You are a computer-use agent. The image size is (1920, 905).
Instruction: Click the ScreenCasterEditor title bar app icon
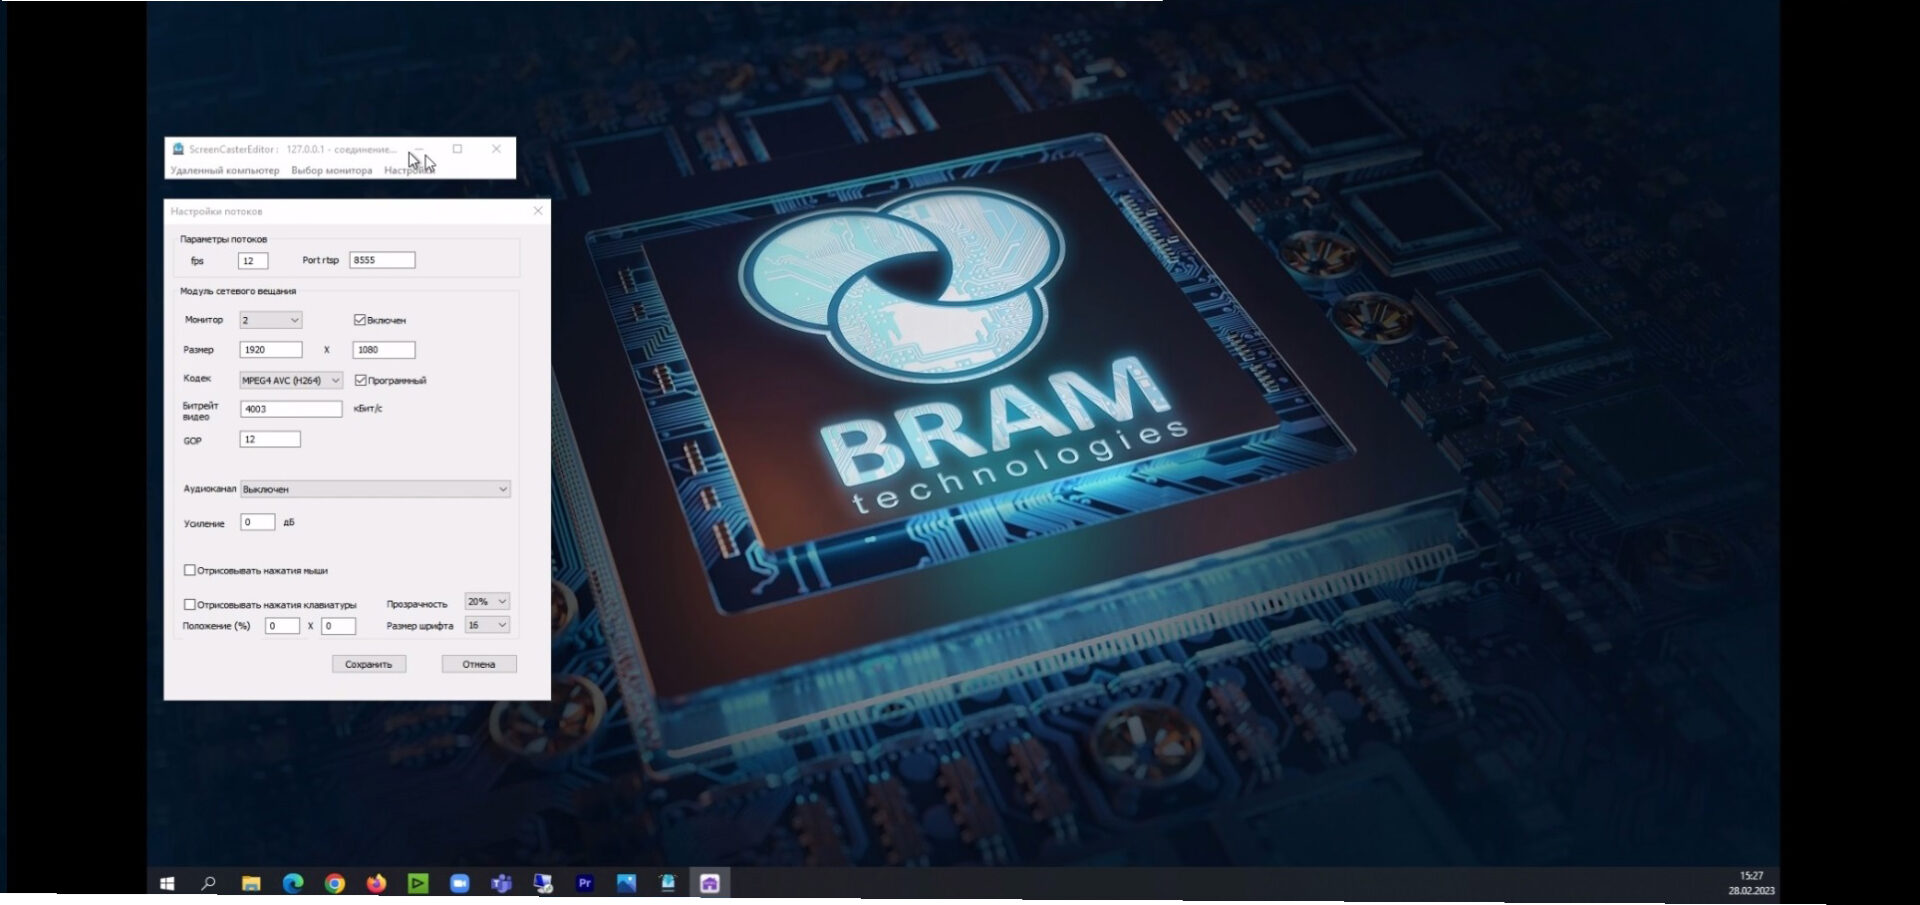click(178, 149)
